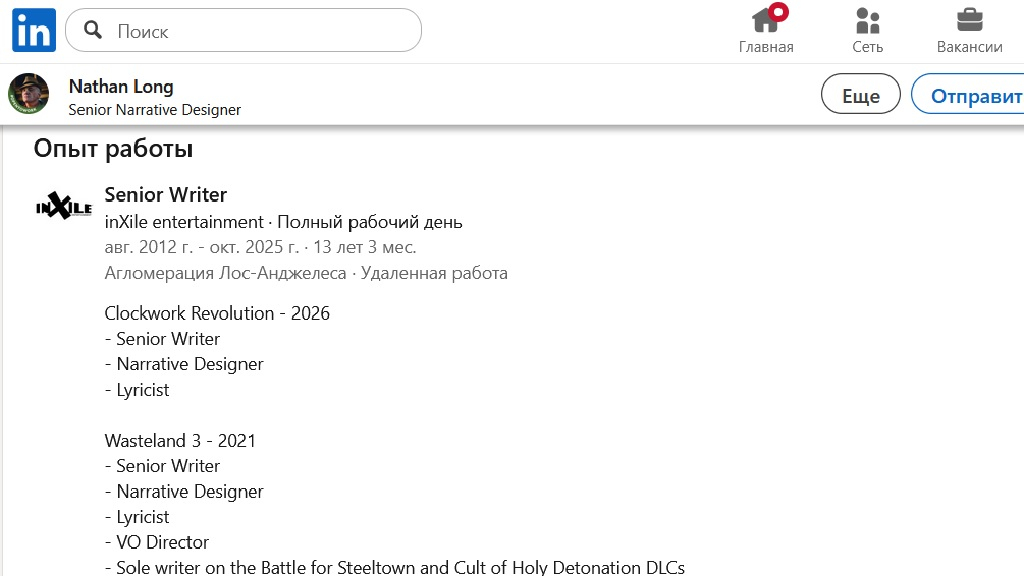Open the Еще more options button
The height and width of the screenshot is (576, 1024).
pos(860,96)
